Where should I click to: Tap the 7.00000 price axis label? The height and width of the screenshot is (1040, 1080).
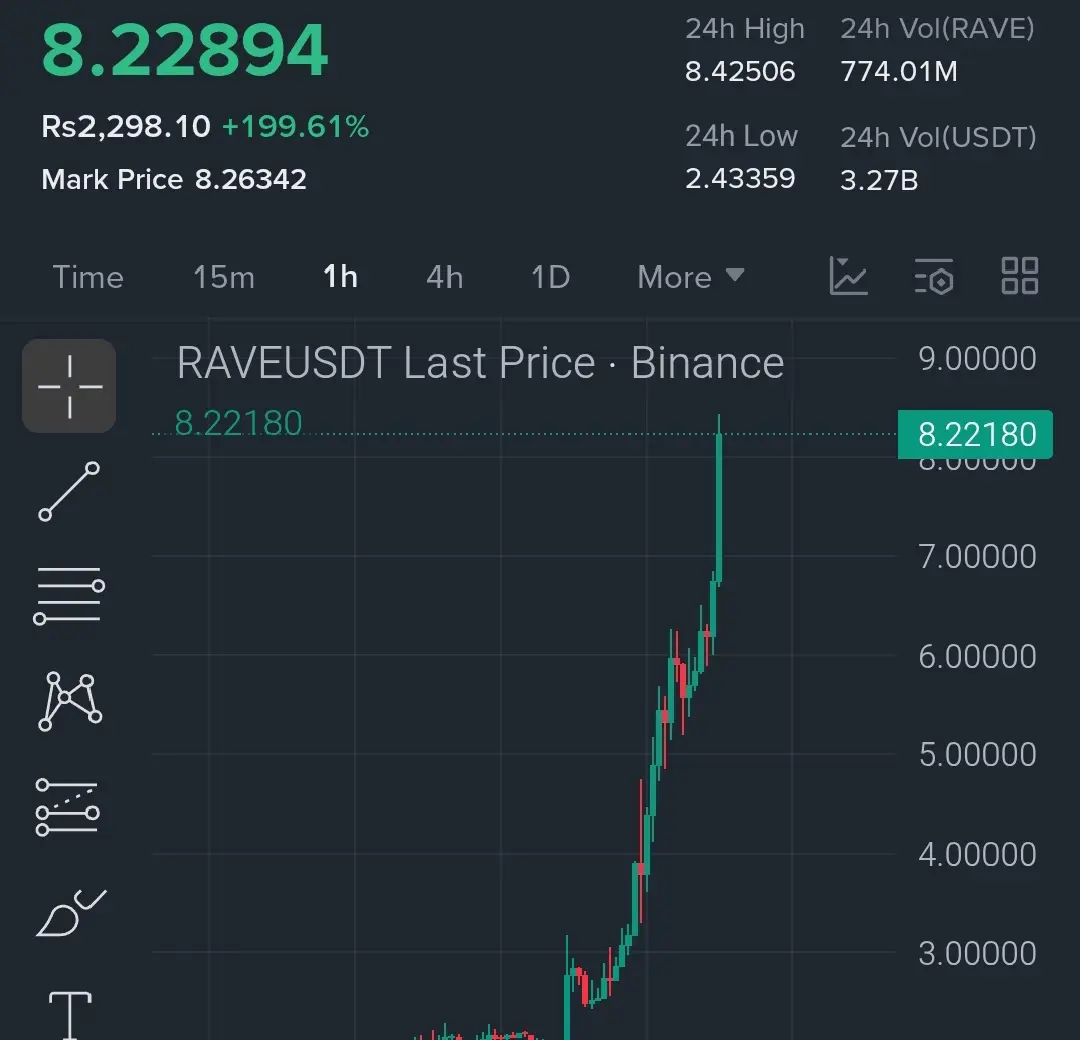coord(977,557)
